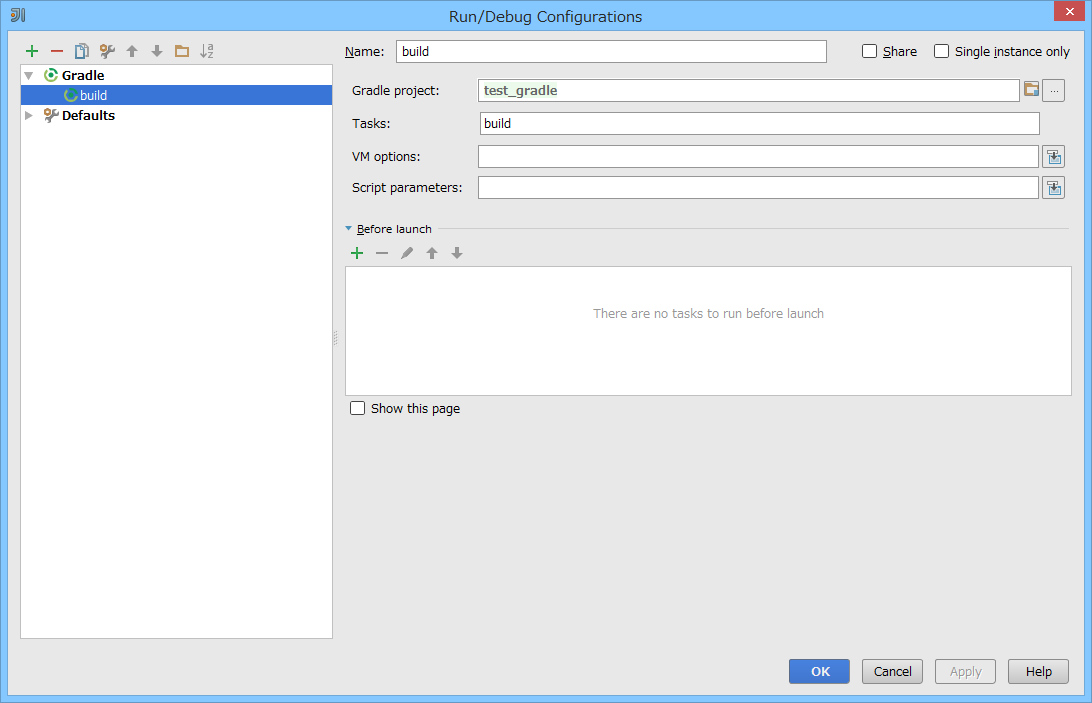Insert a macro into VM options field

1053,156
